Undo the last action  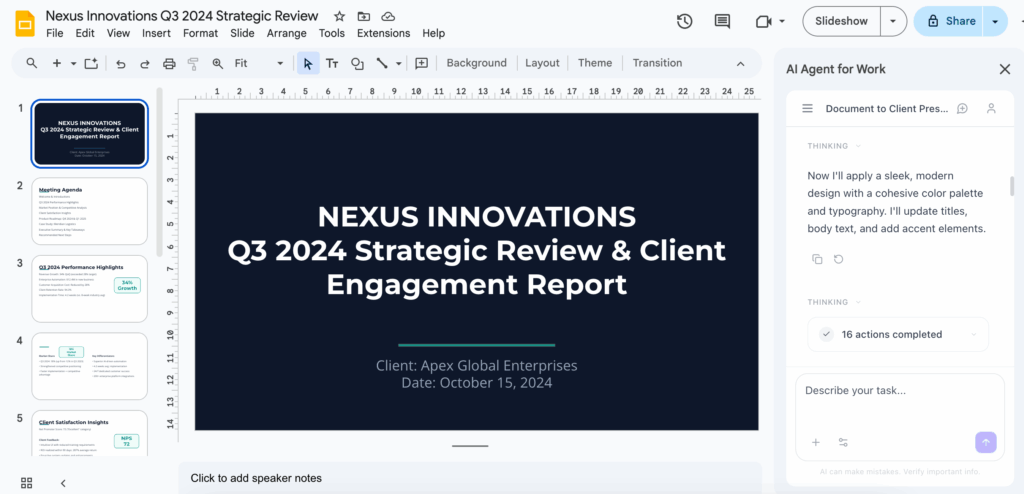(121, 63)
